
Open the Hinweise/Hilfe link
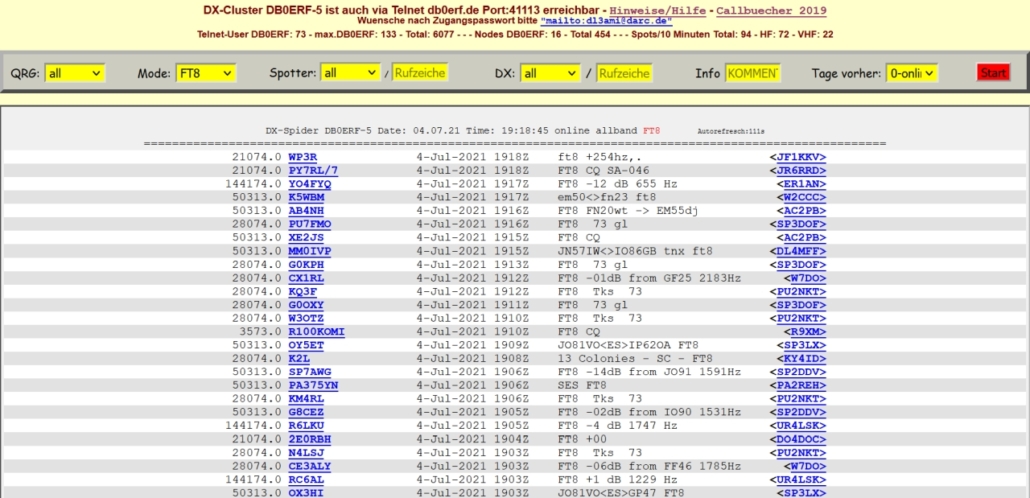[x=659, y=9]
